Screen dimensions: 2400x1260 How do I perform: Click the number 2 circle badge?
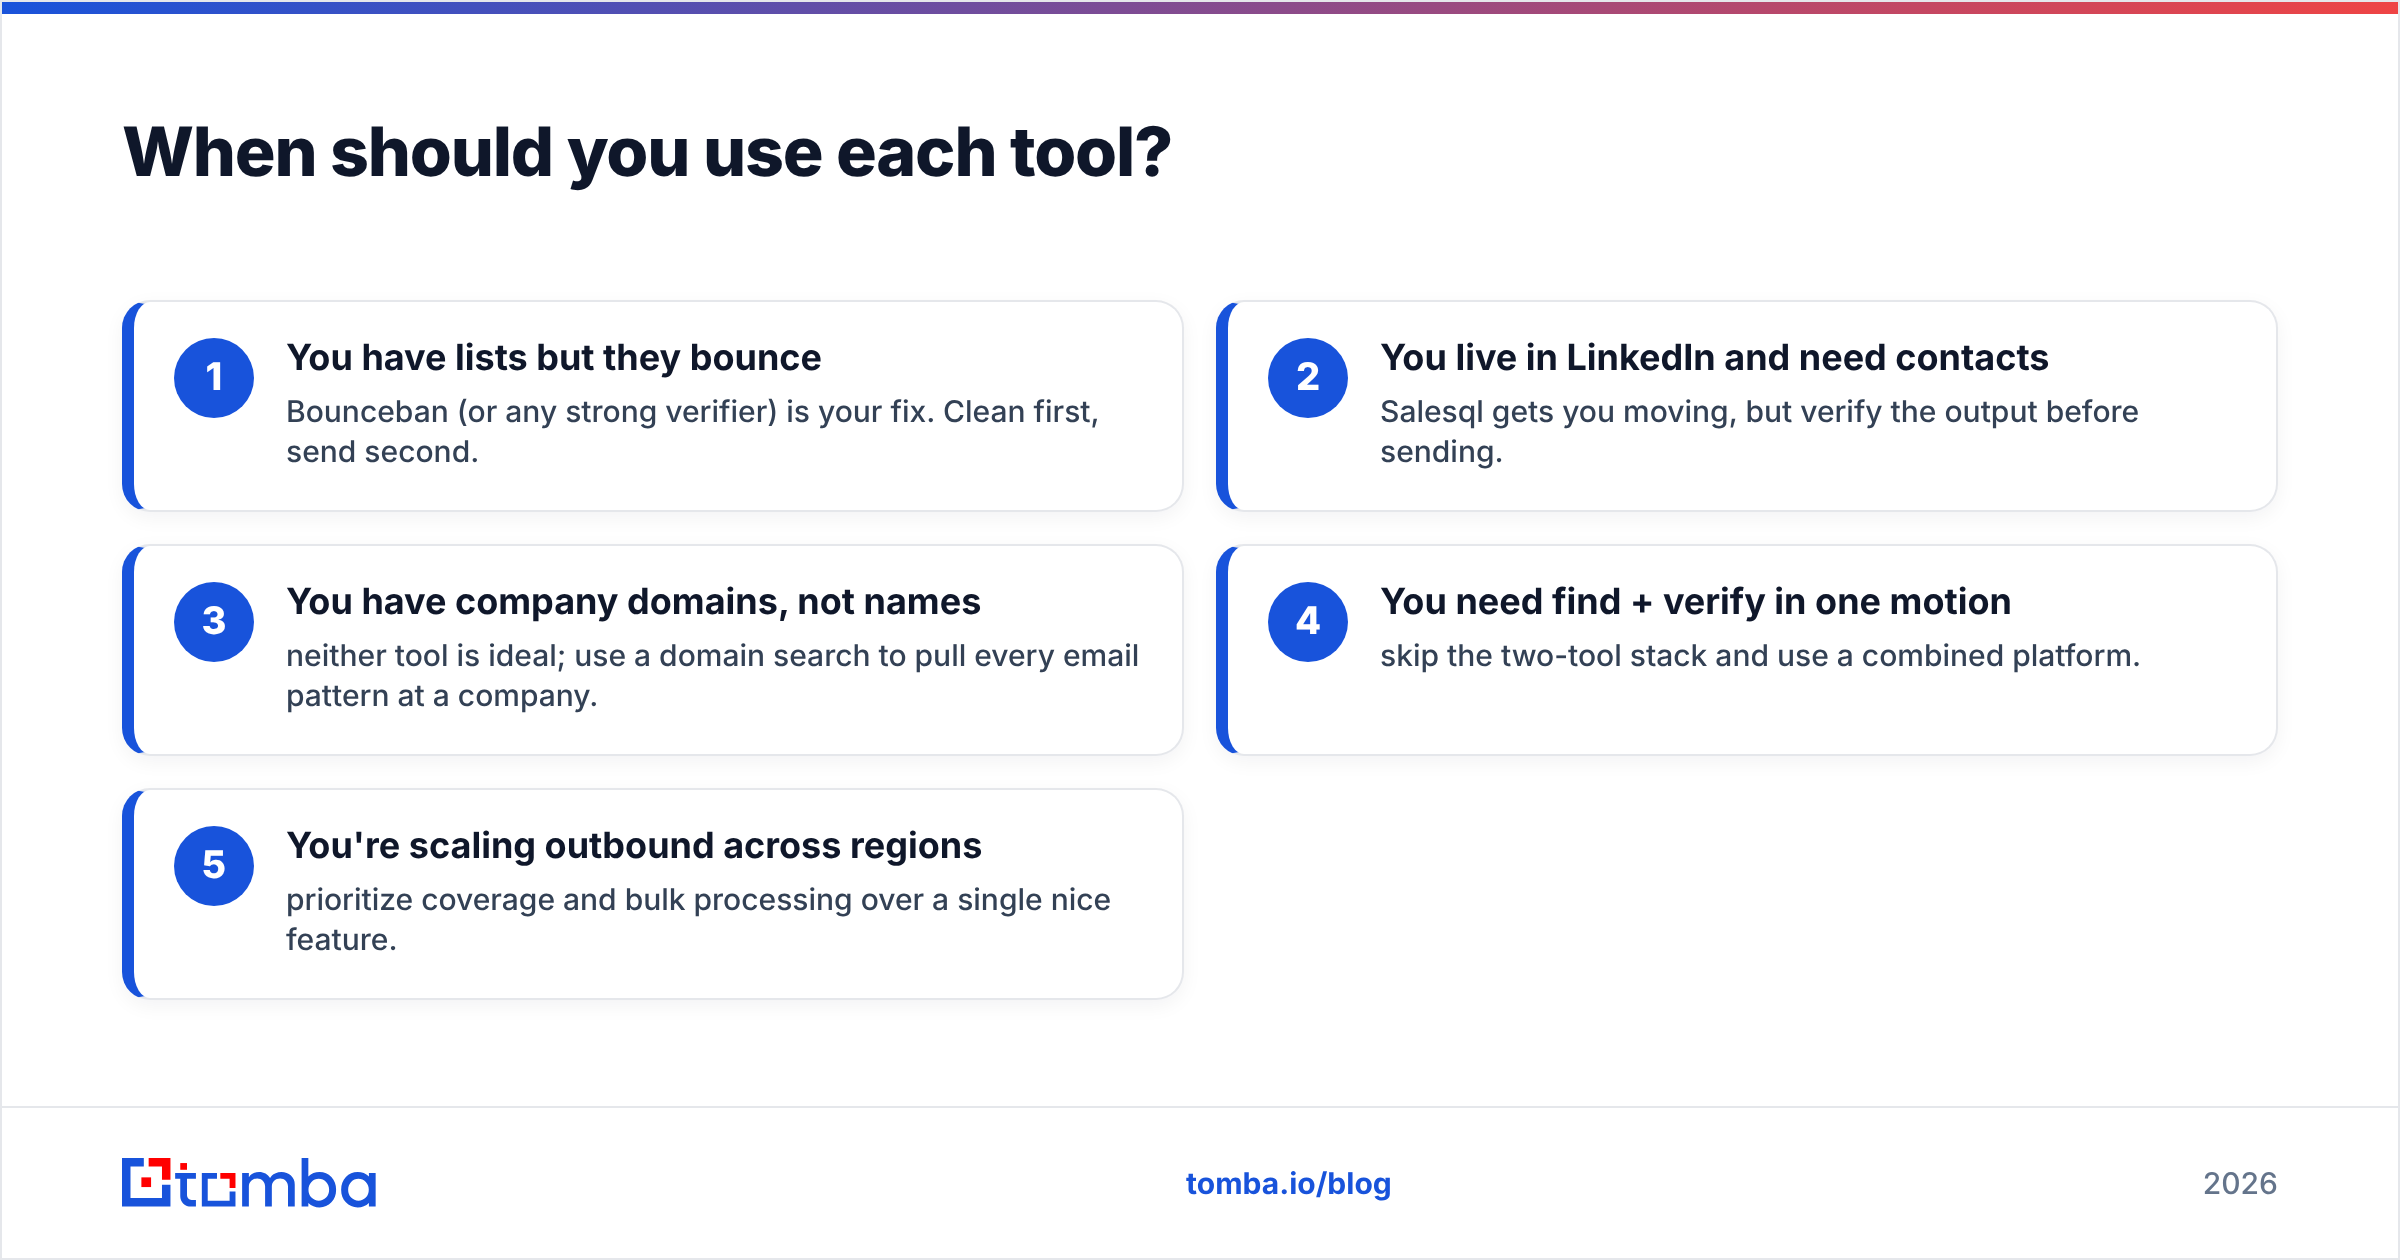pyautogui.click(x=1308, y=378)
